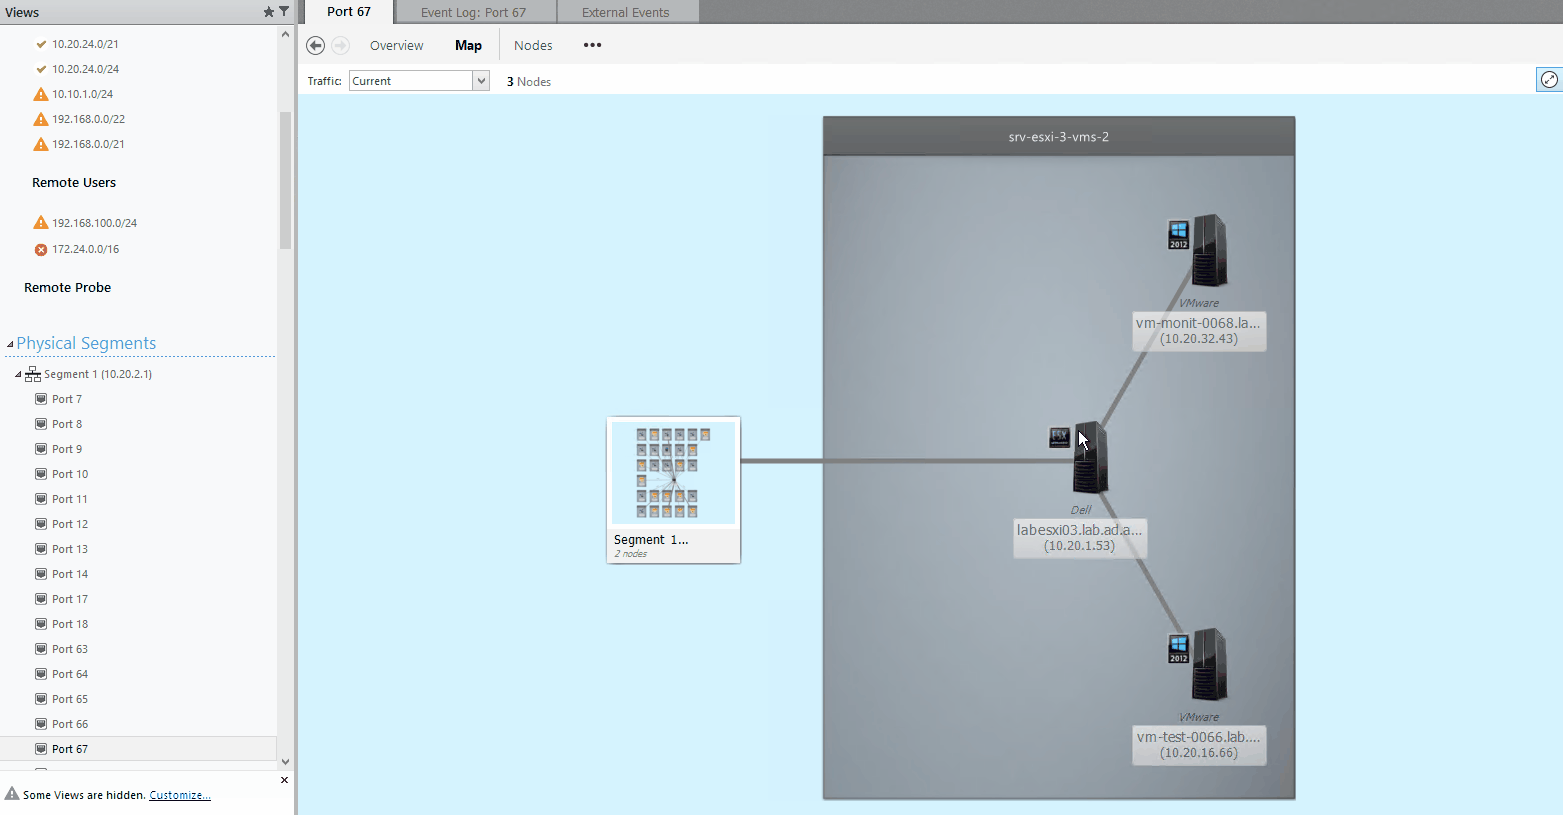Click the ESX badge on labesxi03 node
1563x815 pixels.
pyautogui.click(x=1059, y=437)
